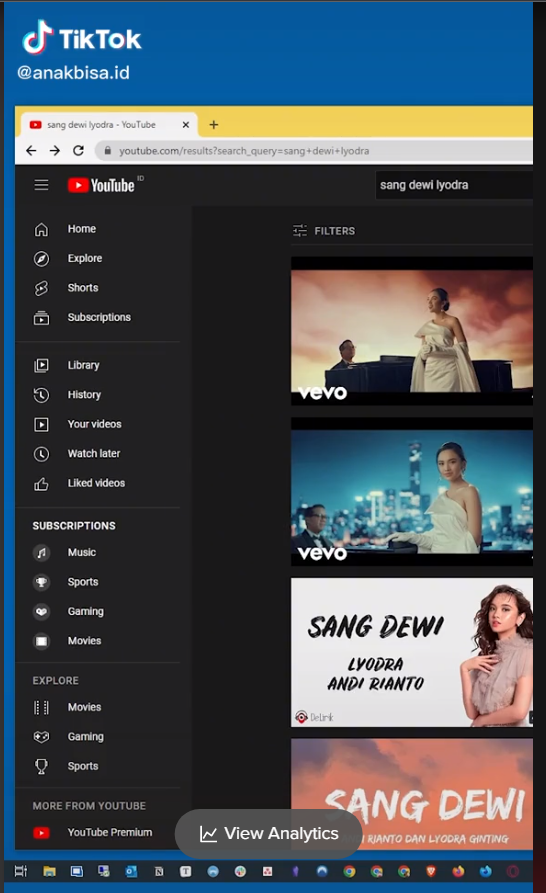Reload the page with refresh icon
The width and height of the screenshot is (546, 893).
click(x=79, y=150)
